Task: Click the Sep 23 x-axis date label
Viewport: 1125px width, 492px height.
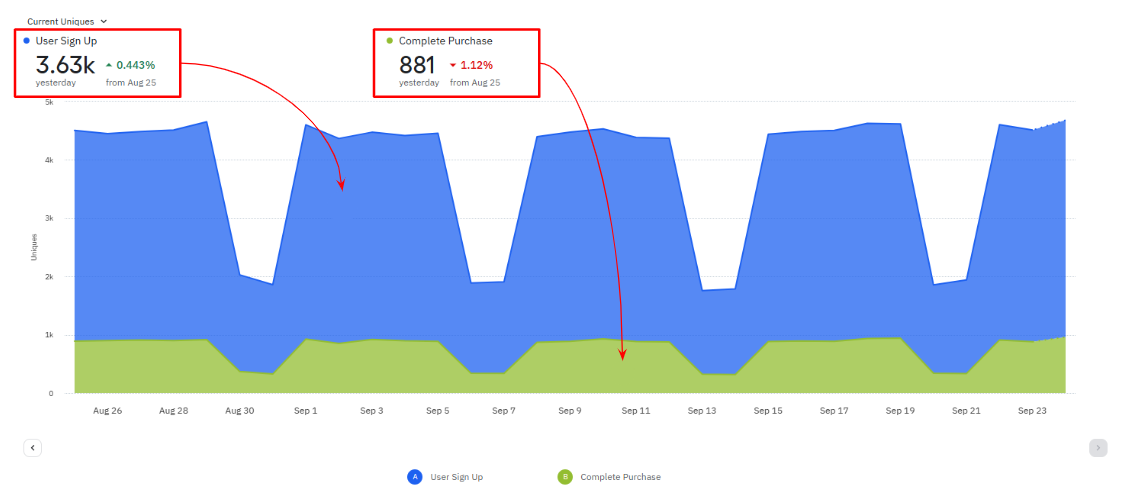Action: [x=1032, y=410]
